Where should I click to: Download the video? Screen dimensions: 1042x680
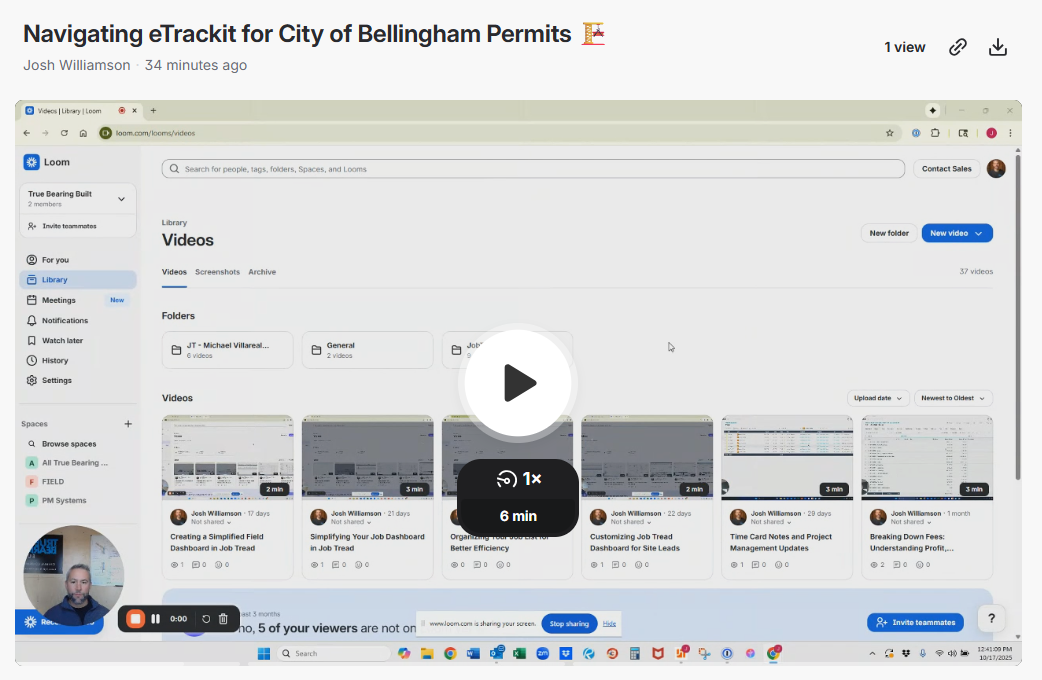click(x=997, y=47)
